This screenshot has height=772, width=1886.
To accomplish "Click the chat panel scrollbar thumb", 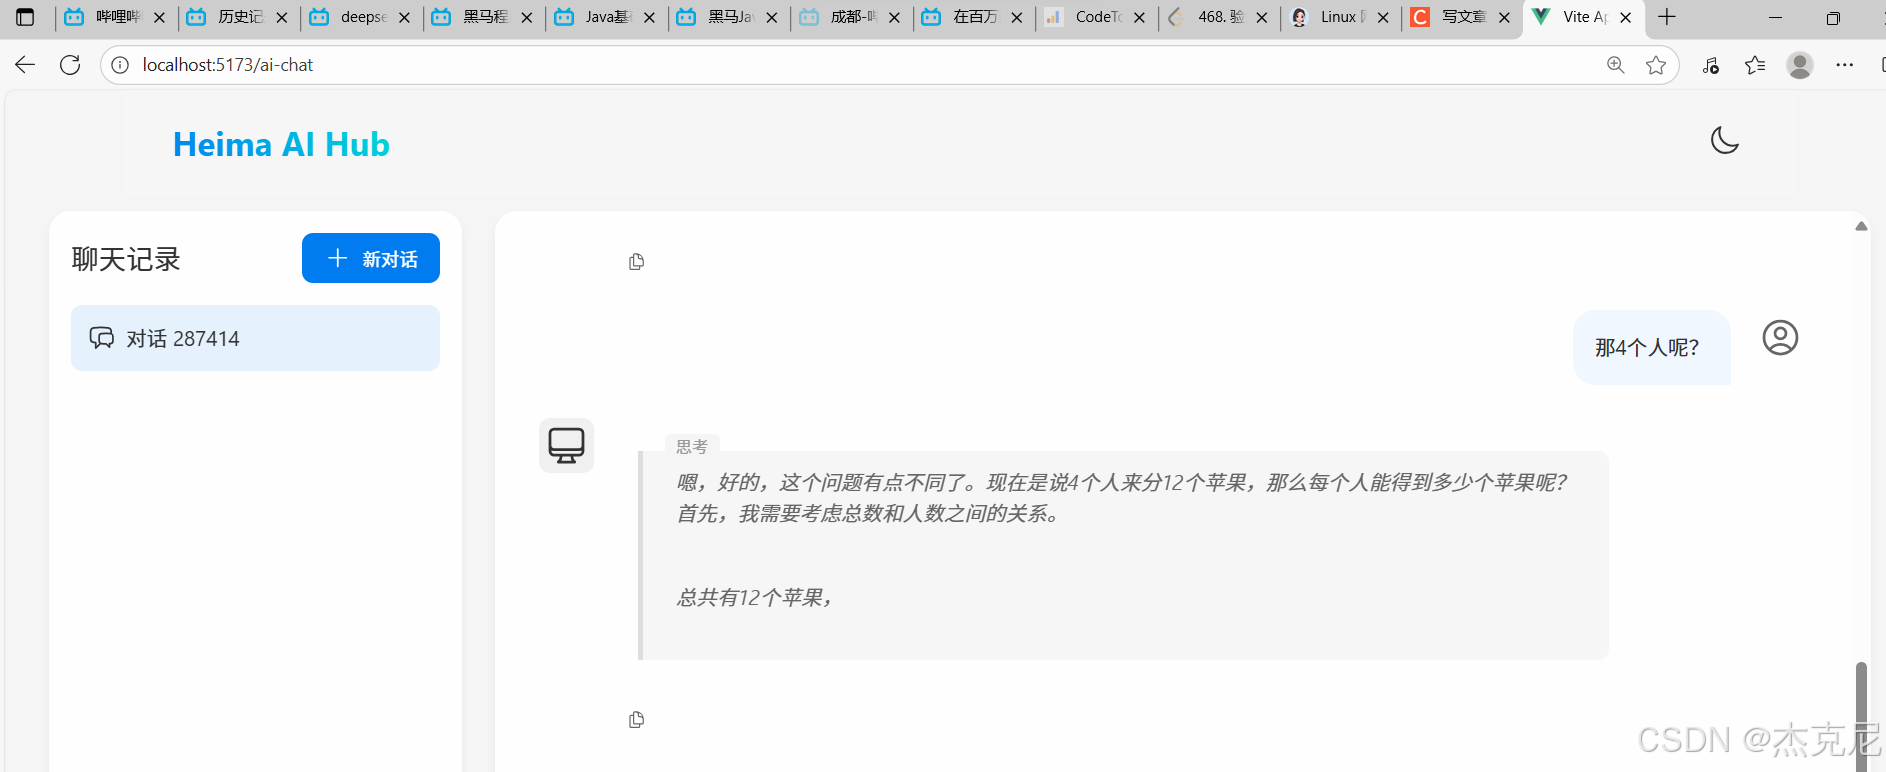I will 1861,715.
